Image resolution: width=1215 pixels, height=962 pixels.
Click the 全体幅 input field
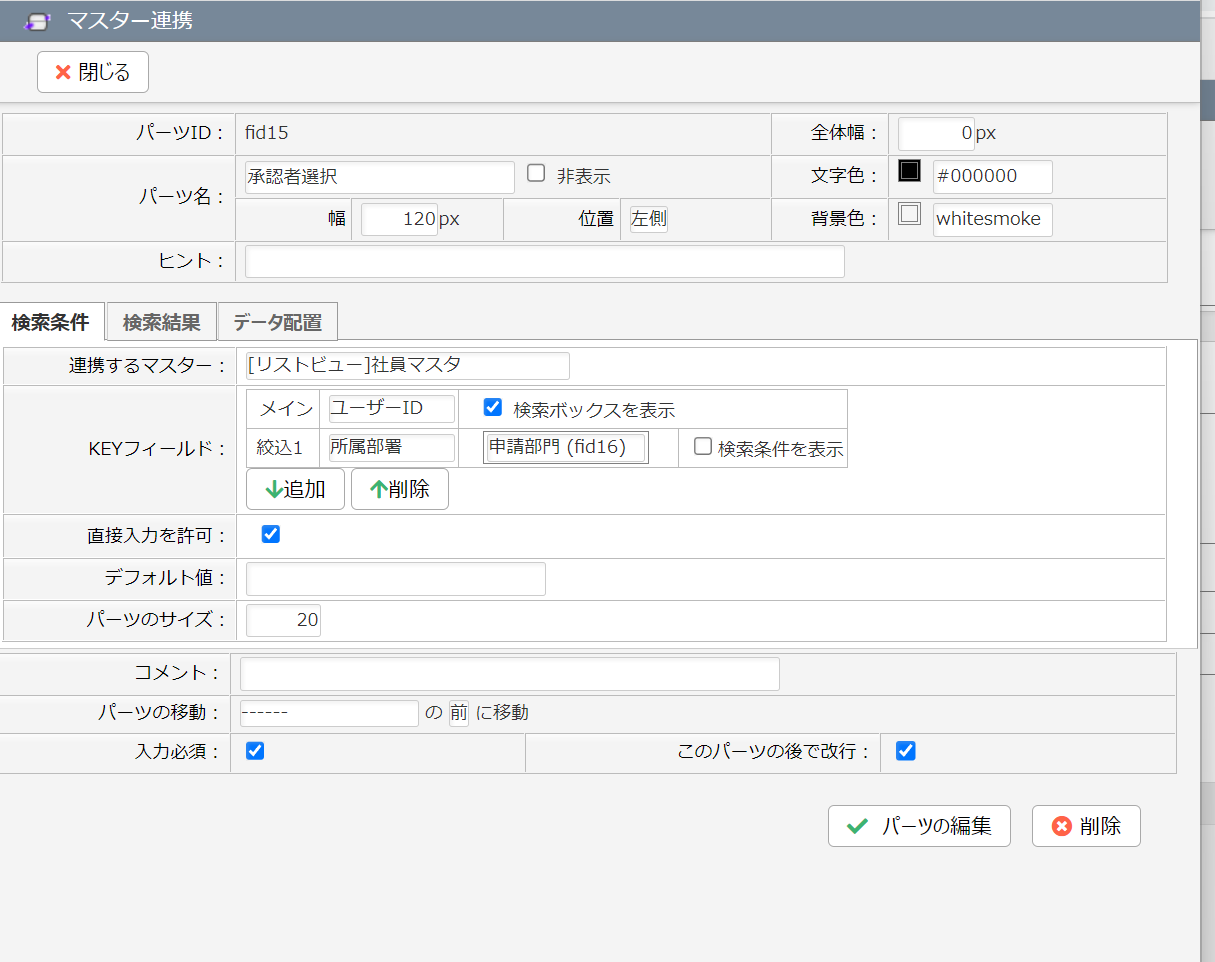[936, 133]
